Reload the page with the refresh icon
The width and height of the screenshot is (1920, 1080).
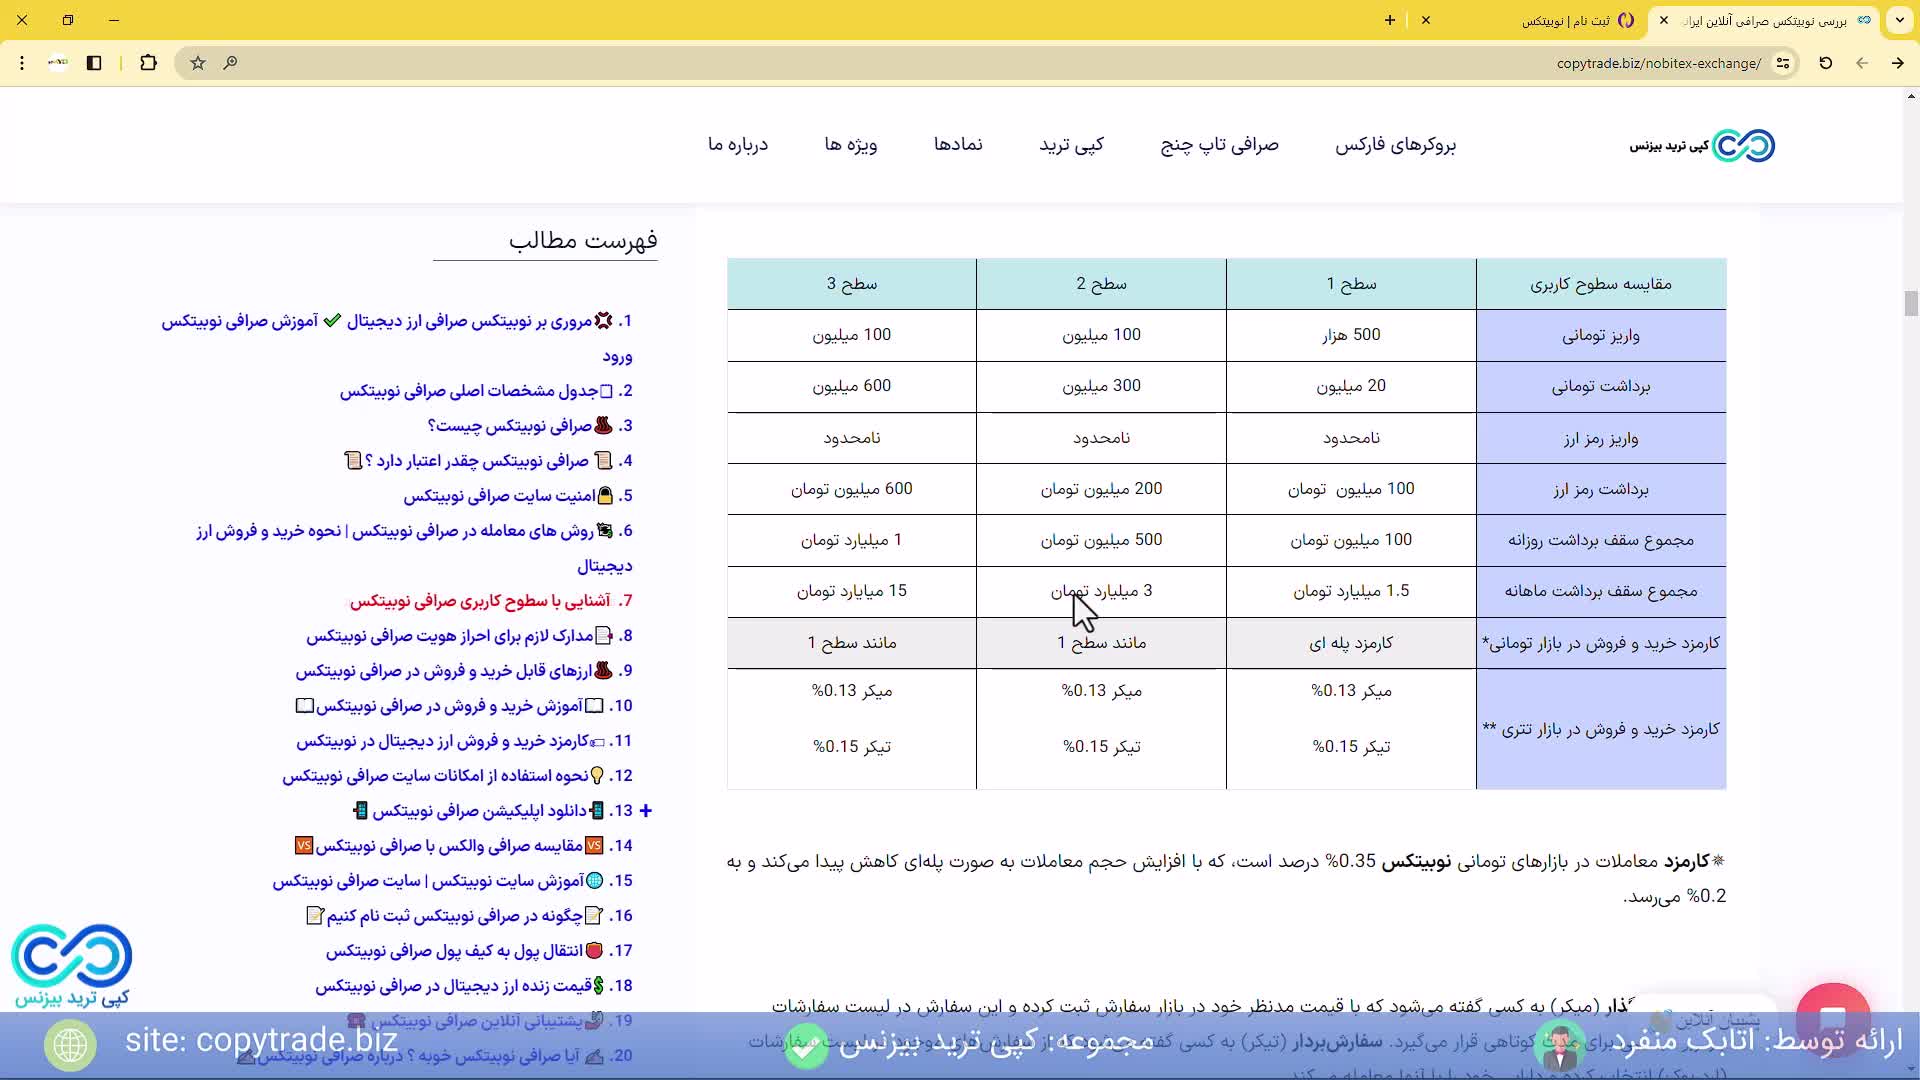click(x=1825, y=63)
